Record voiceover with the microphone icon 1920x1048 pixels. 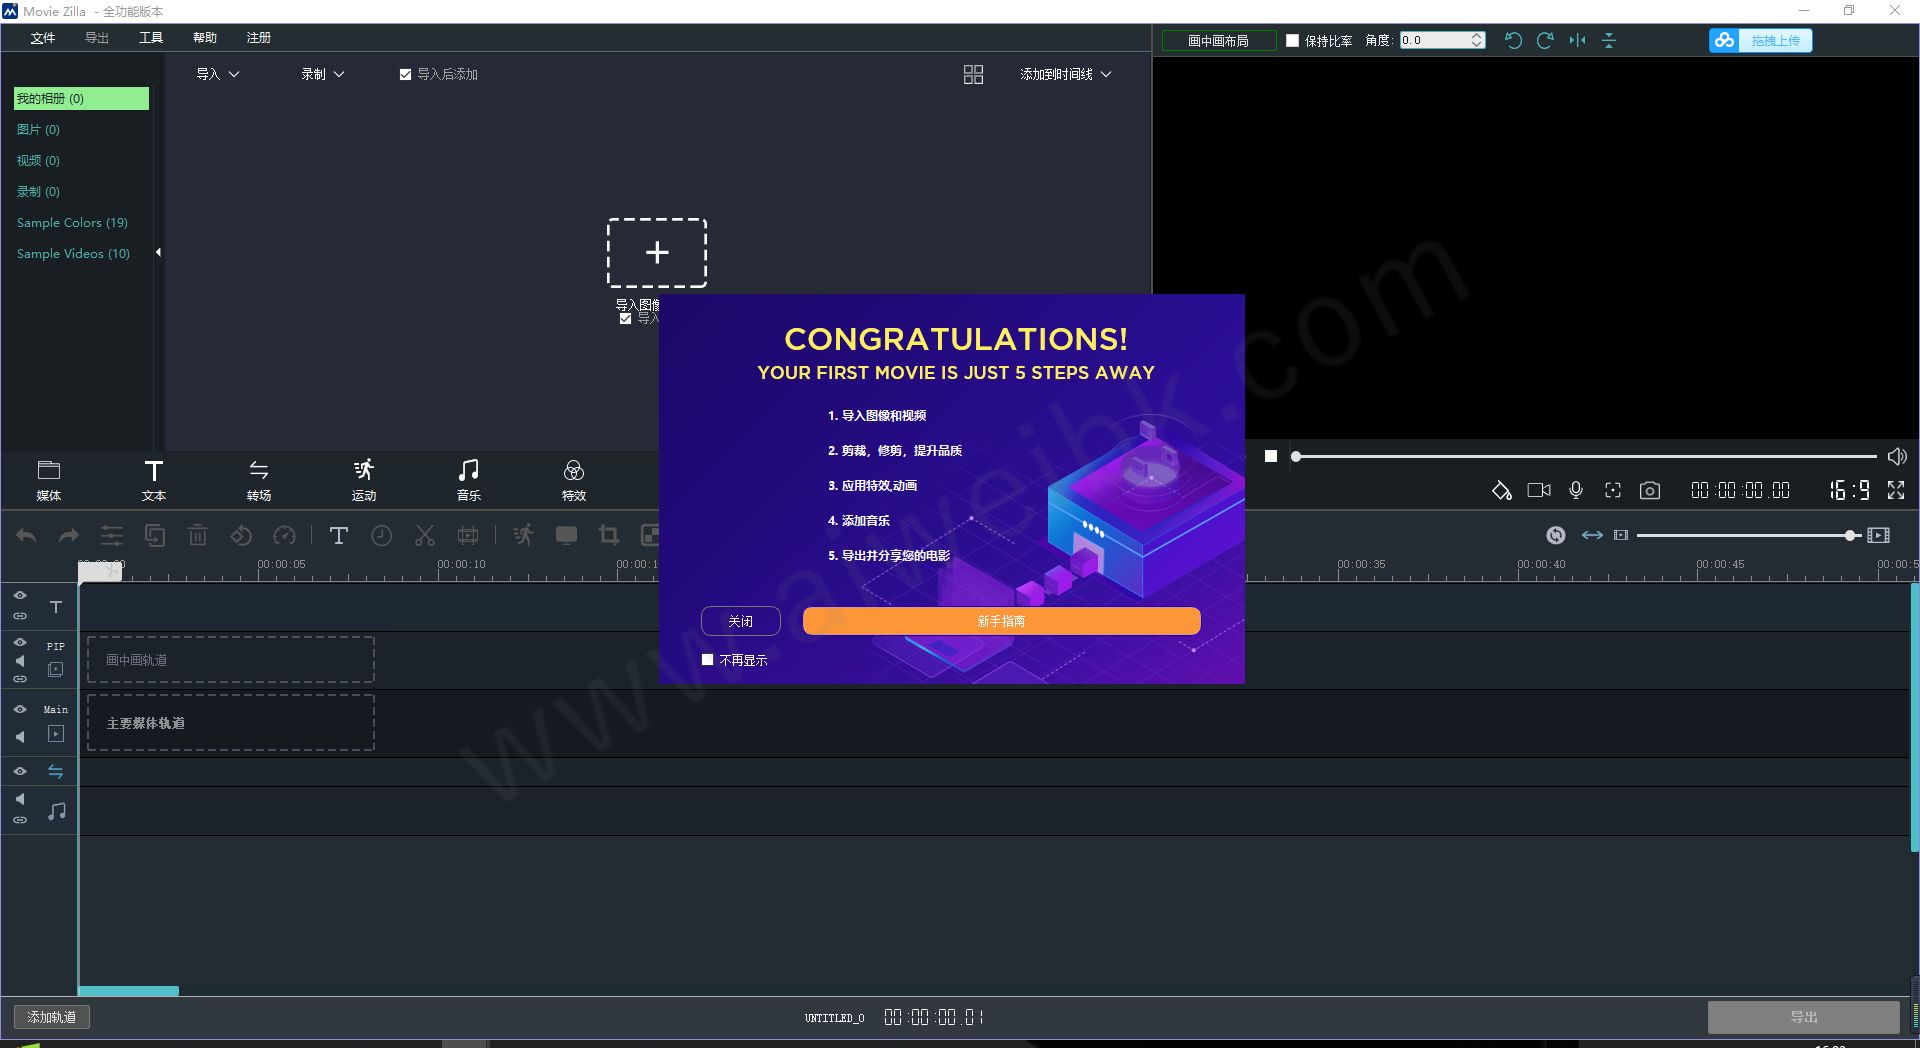tap(1575, 490)
